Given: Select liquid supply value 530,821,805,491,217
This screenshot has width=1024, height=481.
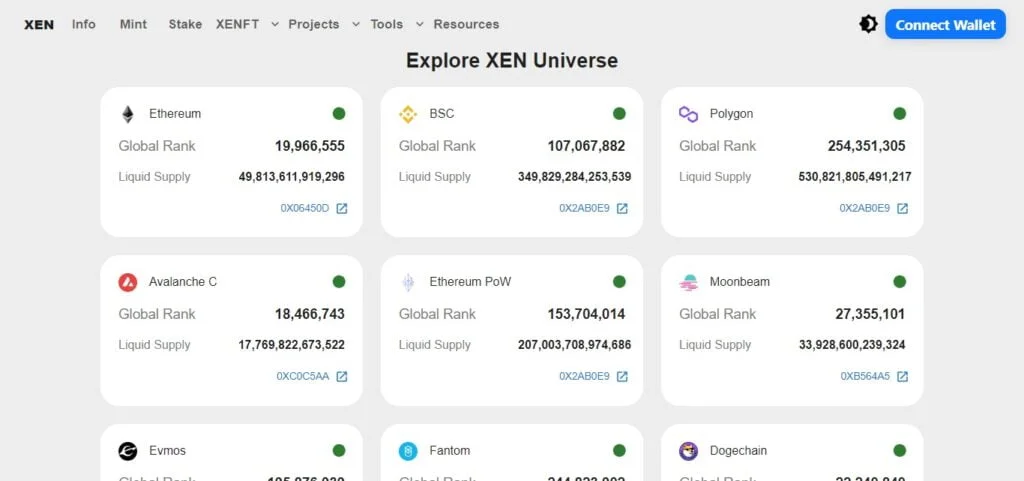Looking at the screenshot, I should click(x=855, y=177).
